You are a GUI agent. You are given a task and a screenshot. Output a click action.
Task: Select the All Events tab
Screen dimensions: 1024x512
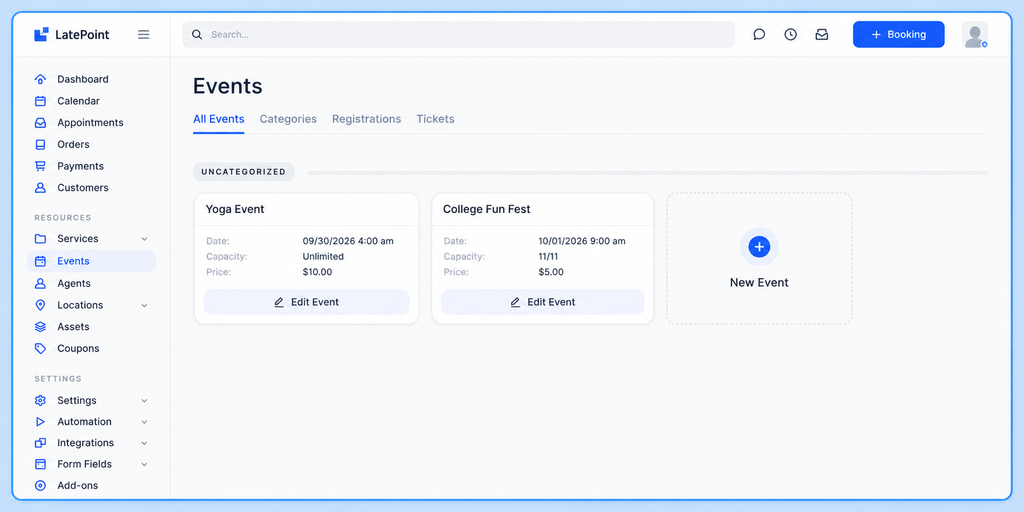tap(219, 119)
